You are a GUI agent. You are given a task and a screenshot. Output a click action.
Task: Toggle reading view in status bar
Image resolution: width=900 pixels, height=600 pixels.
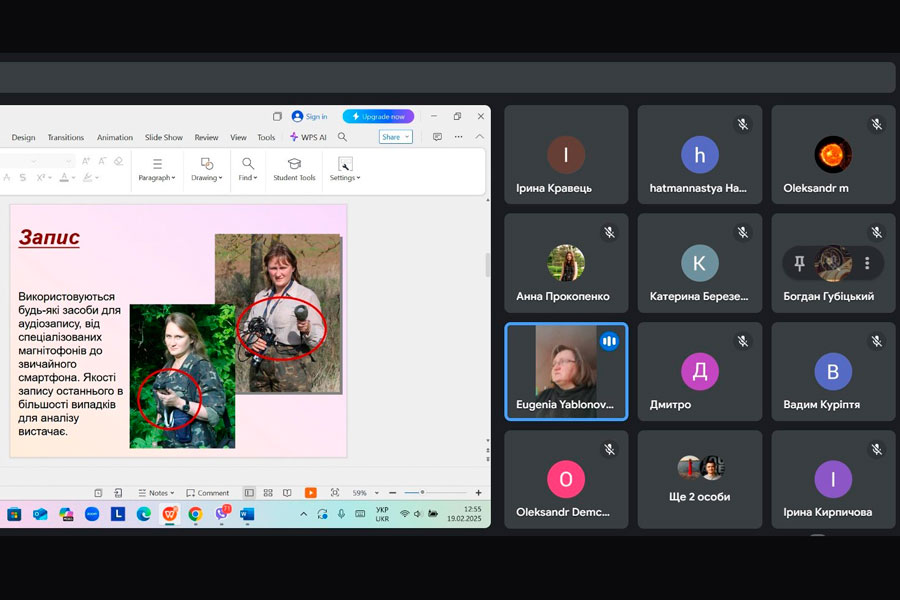(x=287, y=493)
